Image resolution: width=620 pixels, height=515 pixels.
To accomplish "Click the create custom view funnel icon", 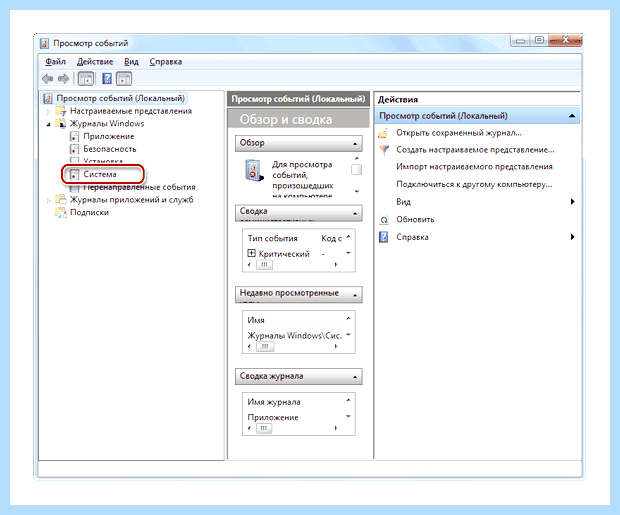I will pos(384,150).
